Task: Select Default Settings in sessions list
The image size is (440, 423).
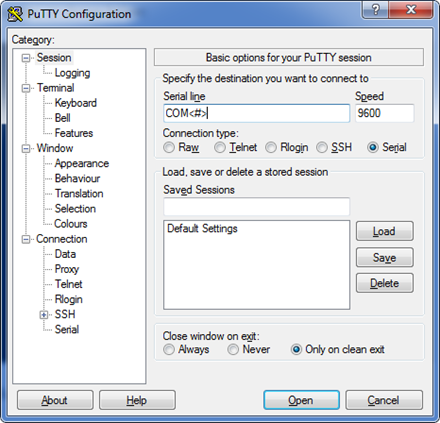Action: click(202, 228)
